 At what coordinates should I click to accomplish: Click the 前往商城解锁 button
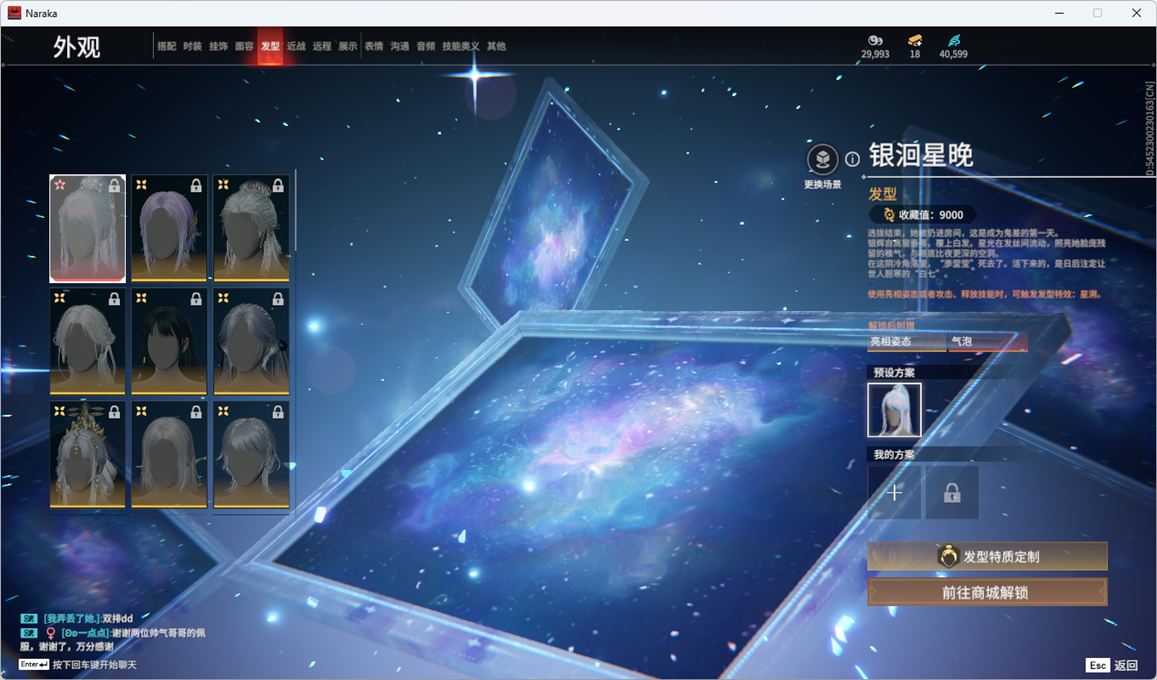[987, 592]
